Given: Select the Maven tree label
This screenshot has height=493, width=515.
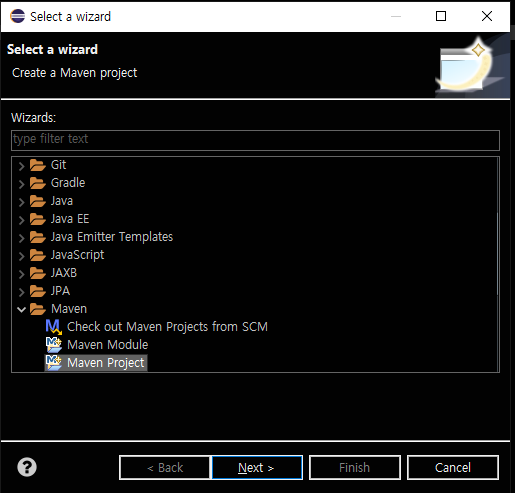Looking at the screenshot, I should pyautogui.click(x=69, y=309).
